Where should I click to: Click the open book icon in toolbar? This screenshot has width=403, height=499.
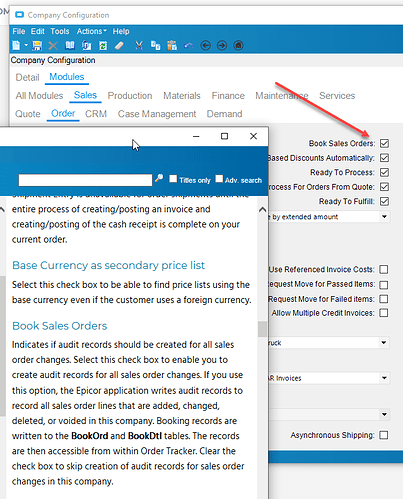[70, 45]
